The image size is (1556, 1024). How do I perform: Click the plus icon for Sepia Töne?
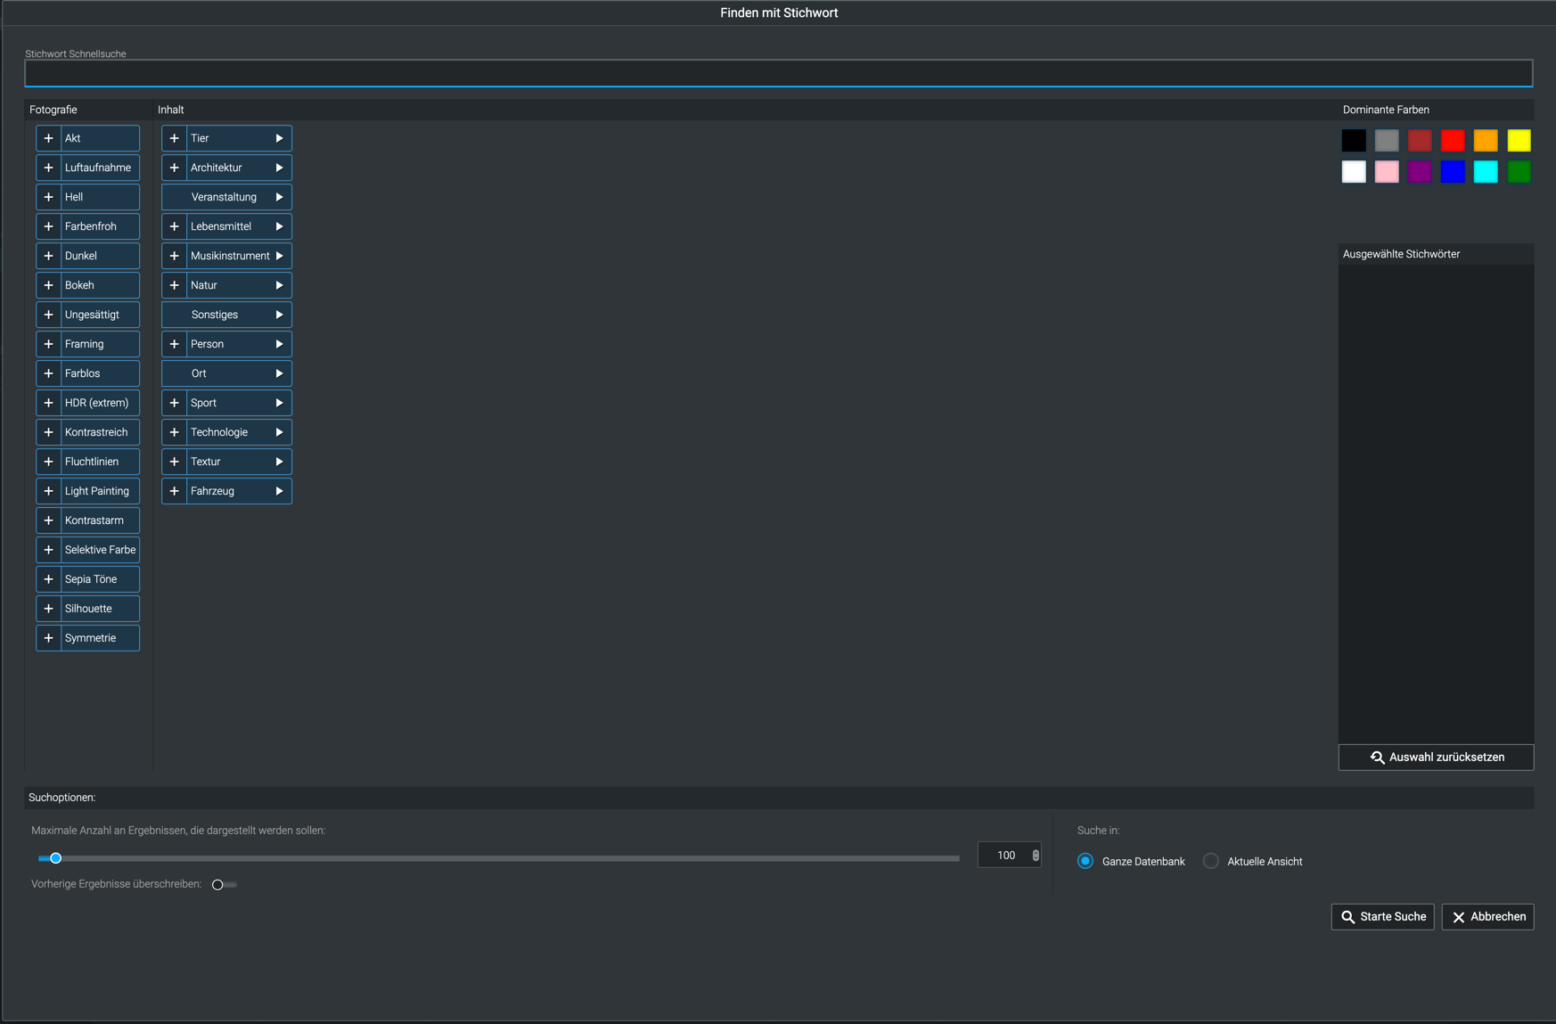48,579
